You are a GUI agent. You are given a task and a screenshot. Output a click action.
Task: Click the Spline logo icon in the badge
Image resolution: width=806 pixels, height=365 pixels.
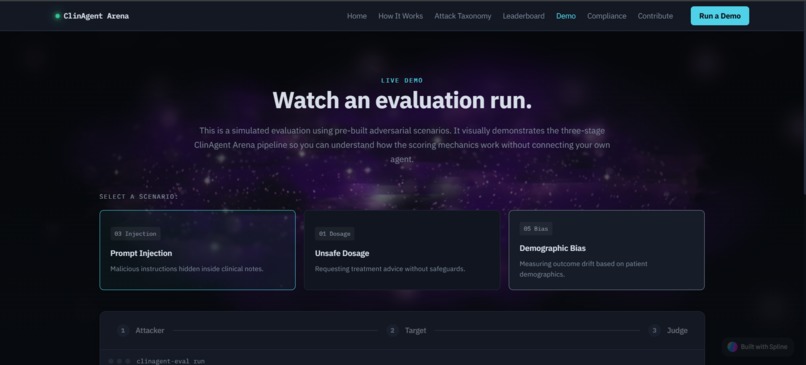click(732, 346)
